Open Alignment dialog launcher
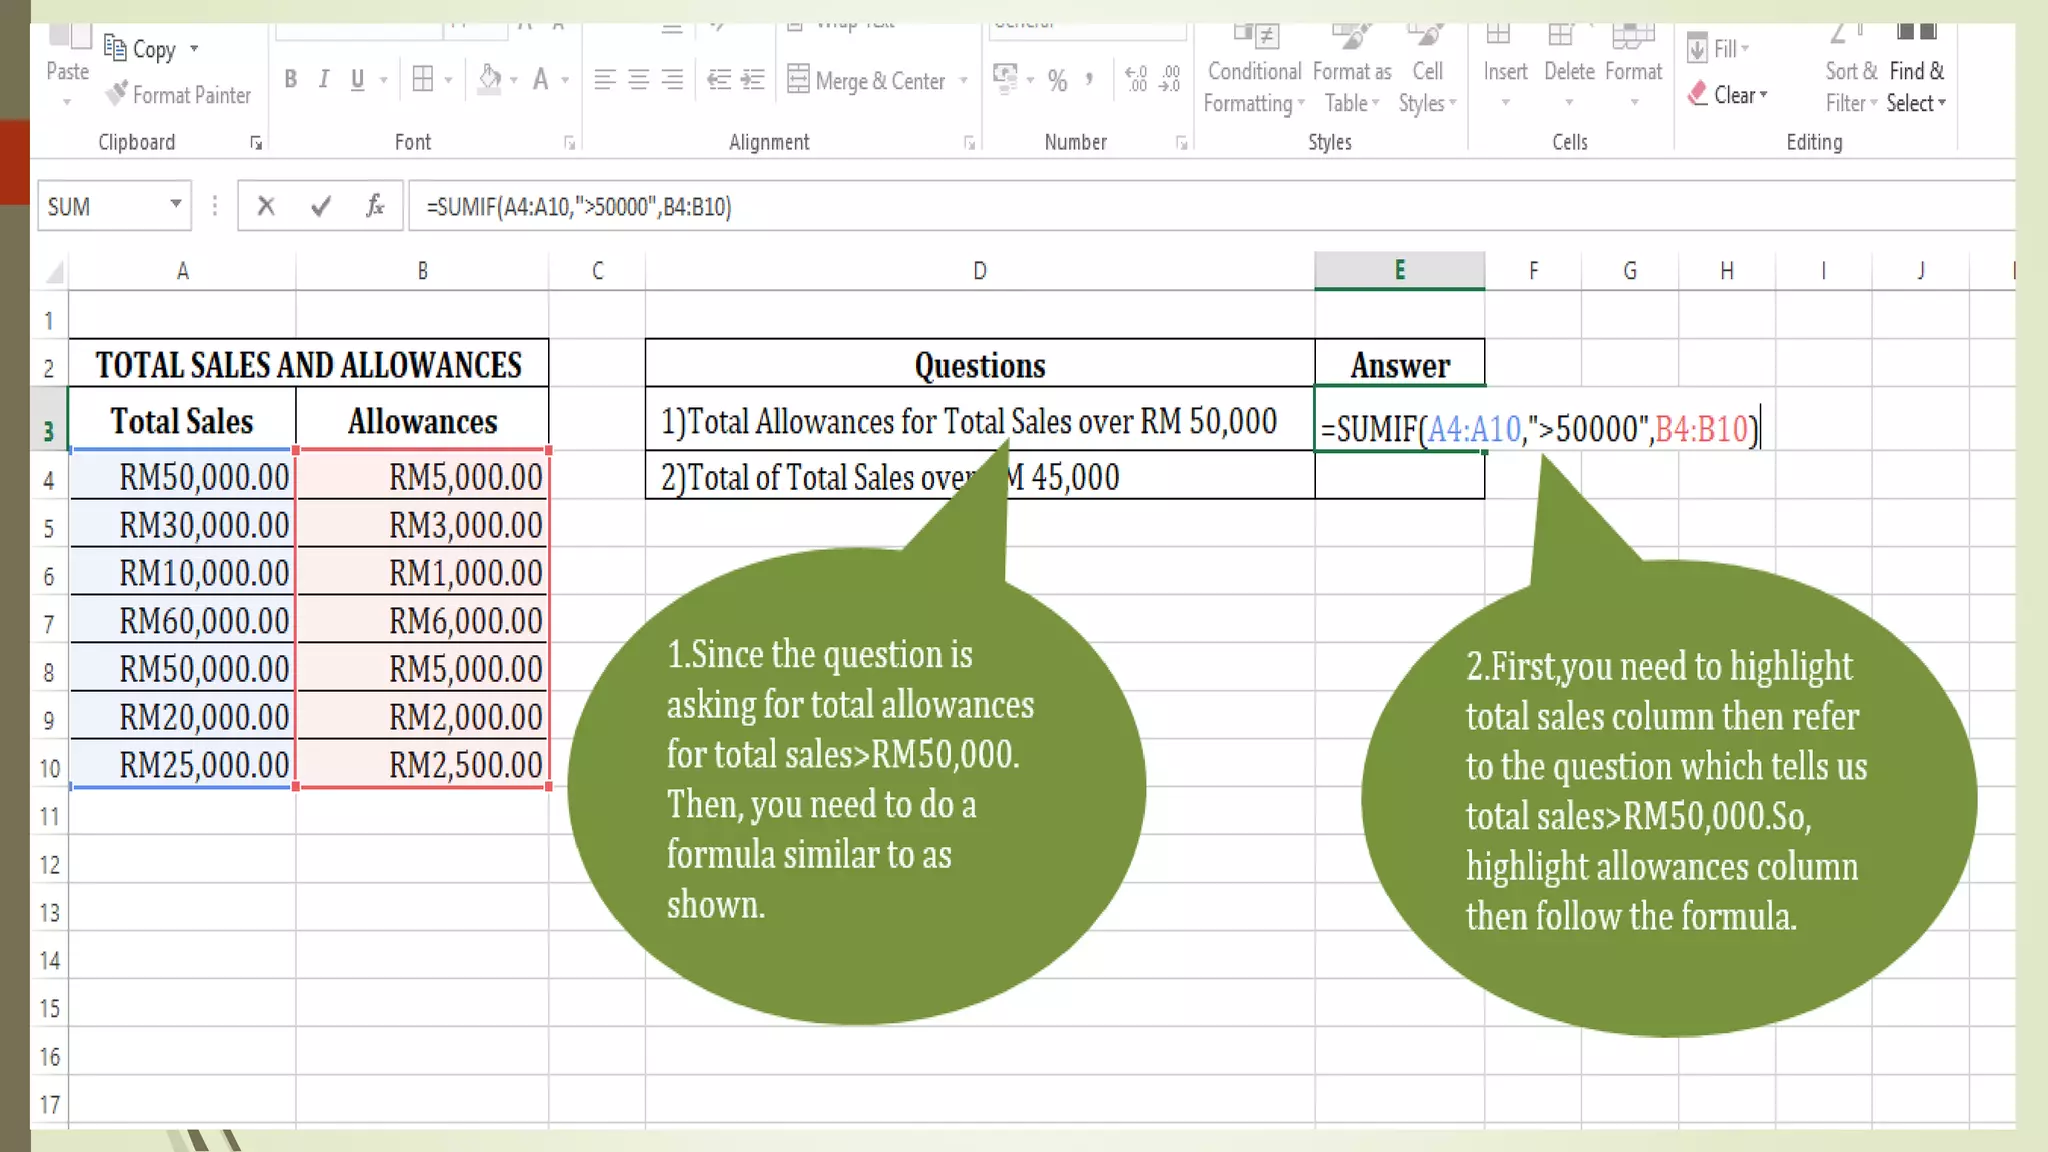This screenshot has height=1152, width=2048. click(x=969, y=143)
